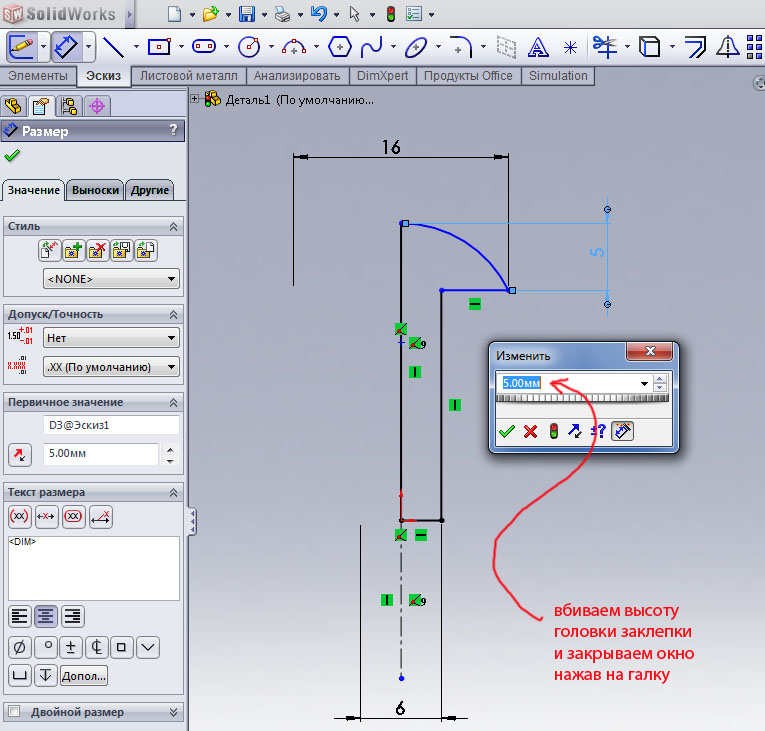Open tolerance type dropdown showing Нет
765x731 pixels.
coord(111,338)
